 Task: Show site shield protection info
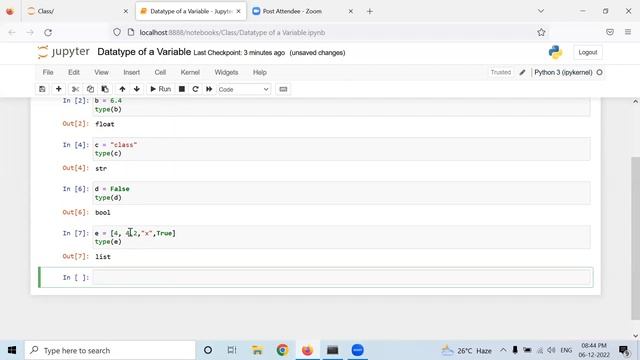pos(117,32)
